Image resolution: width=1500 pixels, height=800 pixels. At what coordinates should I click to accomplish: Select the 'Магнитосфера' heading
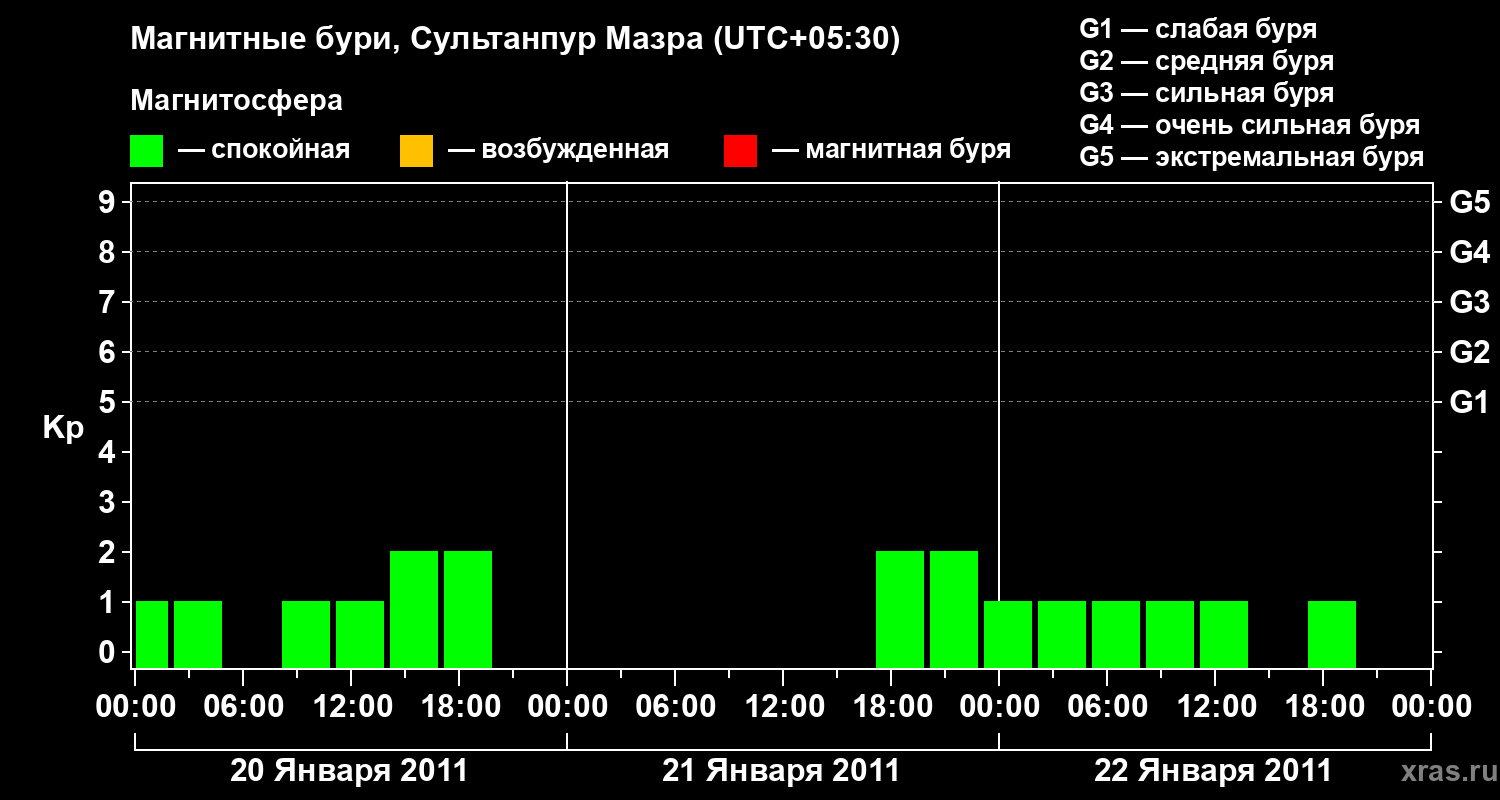point(237,101)
